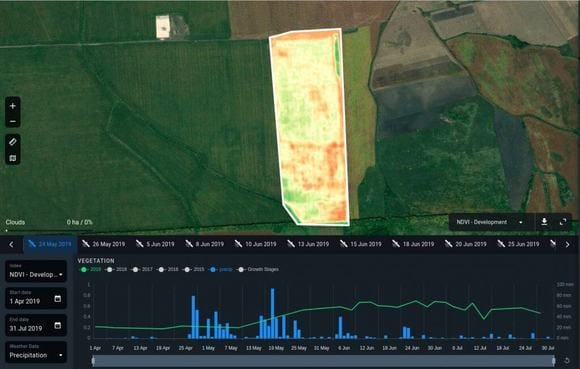Reset the chart range zoom
The height and width of the screenshot is (369, 580).
coord(567,360)
